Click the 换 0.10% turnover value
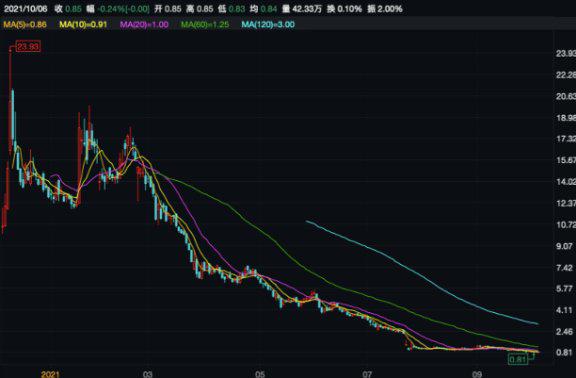The image size is (576, 378). pos(344,9)
